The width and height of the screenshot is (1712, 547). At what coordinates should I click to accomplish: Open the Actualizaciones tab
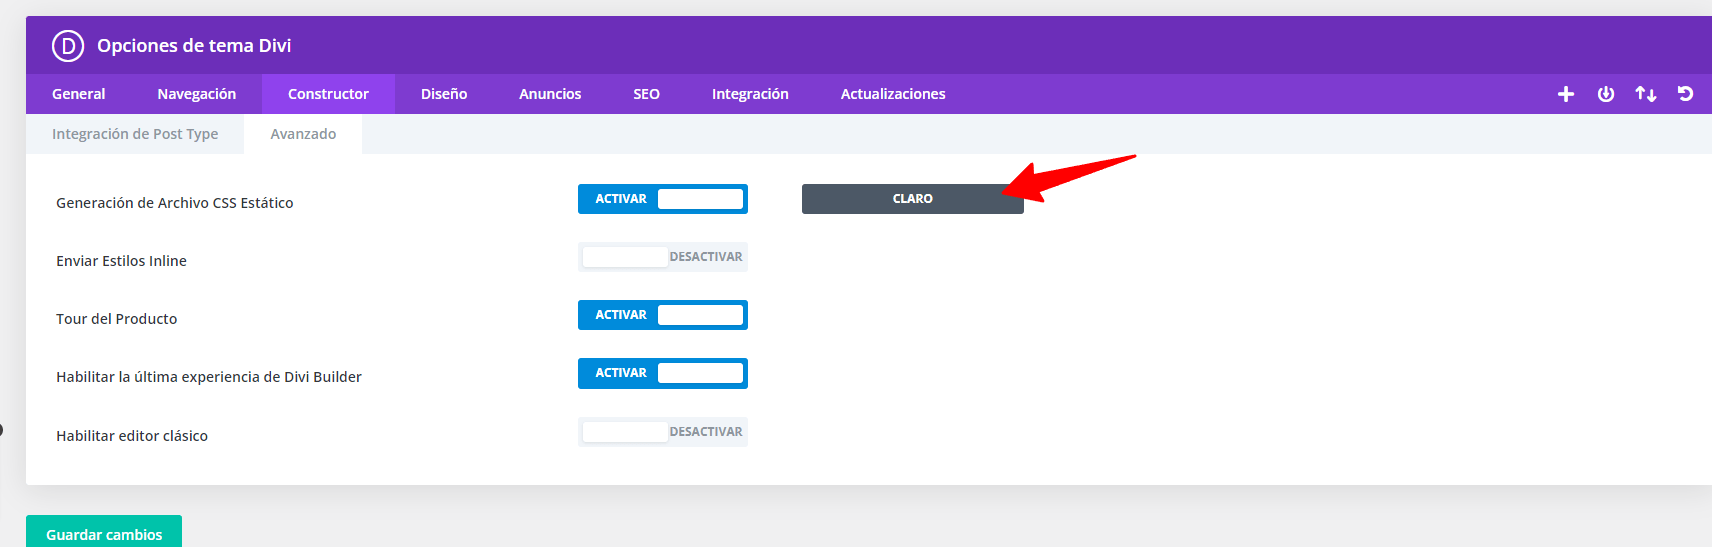893,94
